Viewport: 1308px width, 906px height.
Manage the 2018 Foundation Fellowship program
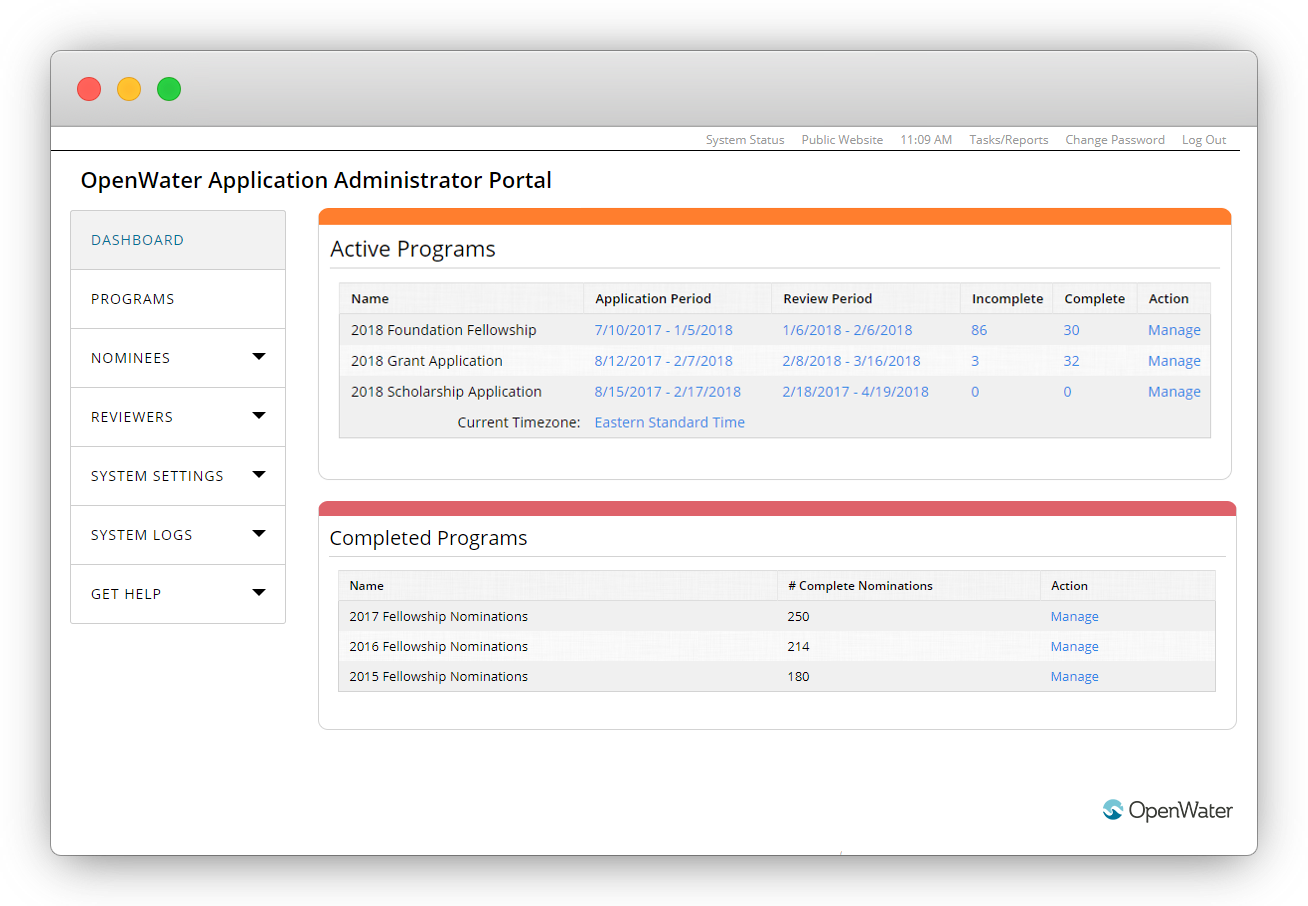tap(1174, 330)
